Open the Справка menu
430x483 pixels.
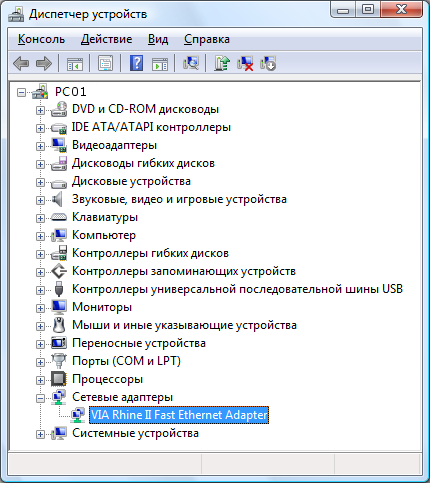click(x=207, y=39)
